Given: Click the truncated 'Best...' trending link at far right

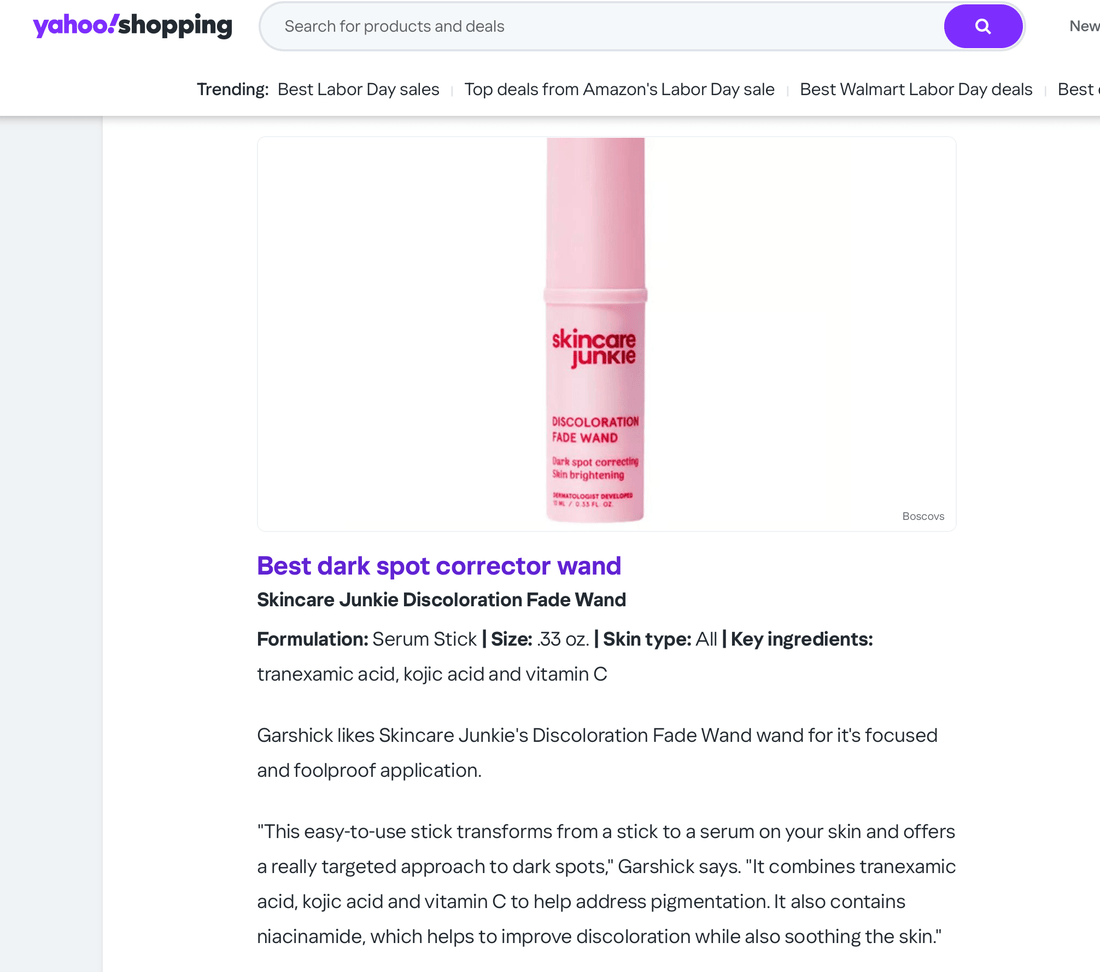Looking at the screenshot, I should tap(1078, 89).
